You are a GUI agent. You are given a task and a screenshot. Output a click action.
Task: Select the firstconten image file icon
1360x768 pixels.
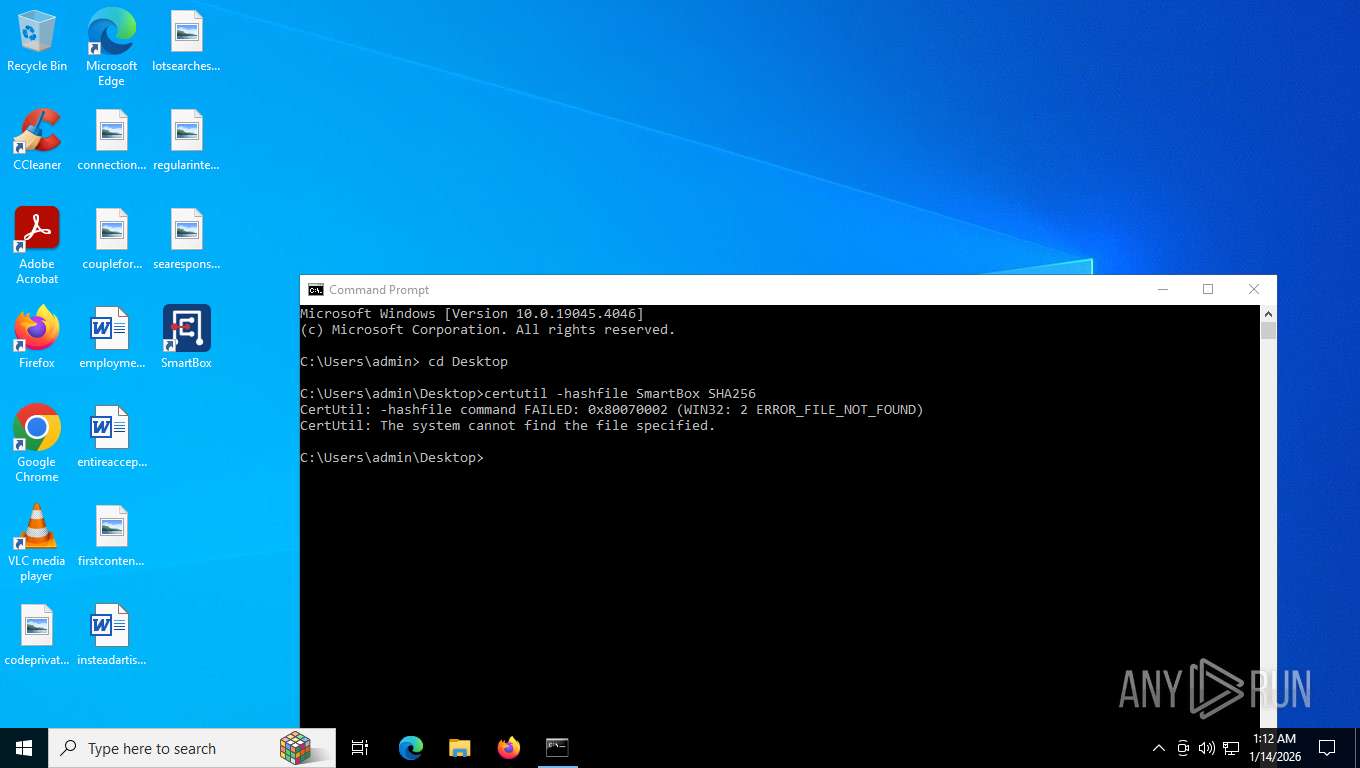pos(111,536)
